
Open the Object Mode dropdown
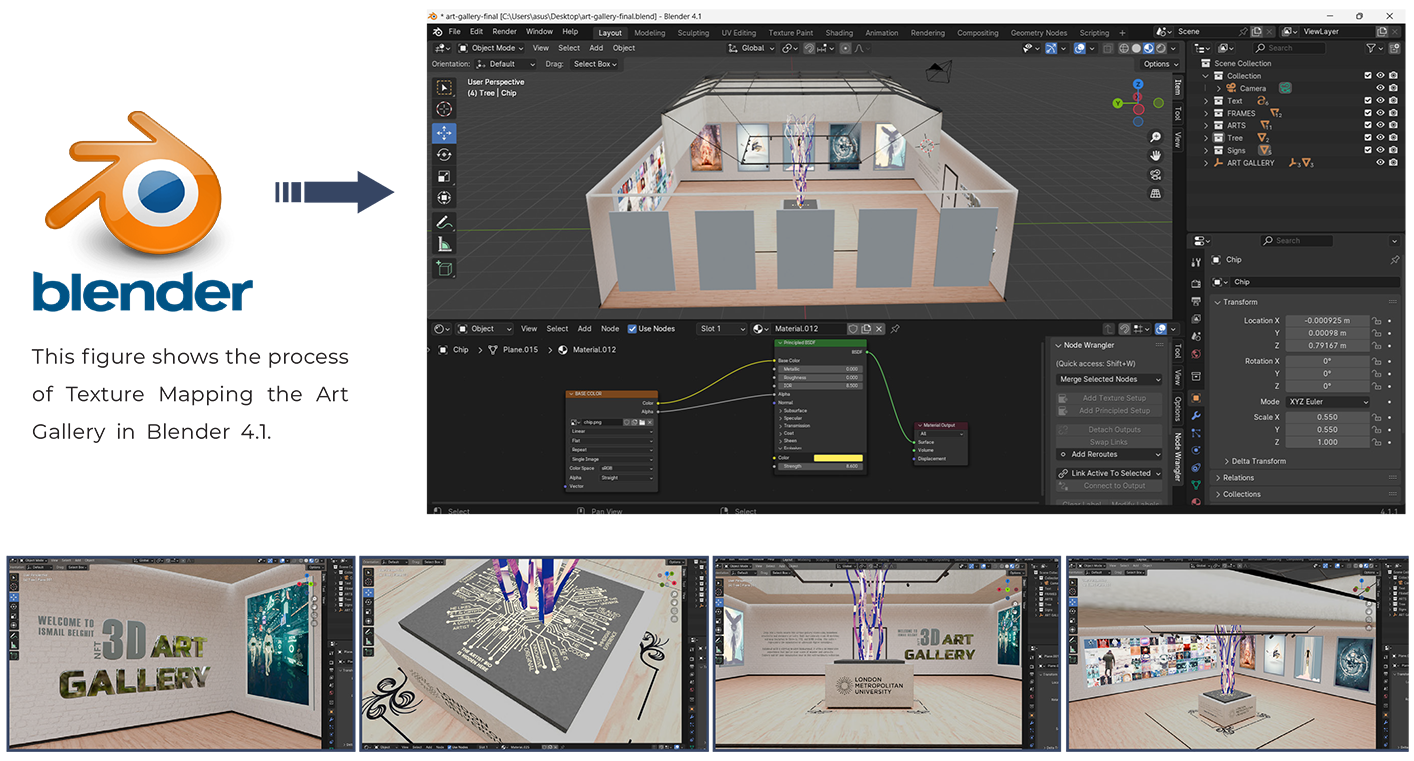(491, 48)
